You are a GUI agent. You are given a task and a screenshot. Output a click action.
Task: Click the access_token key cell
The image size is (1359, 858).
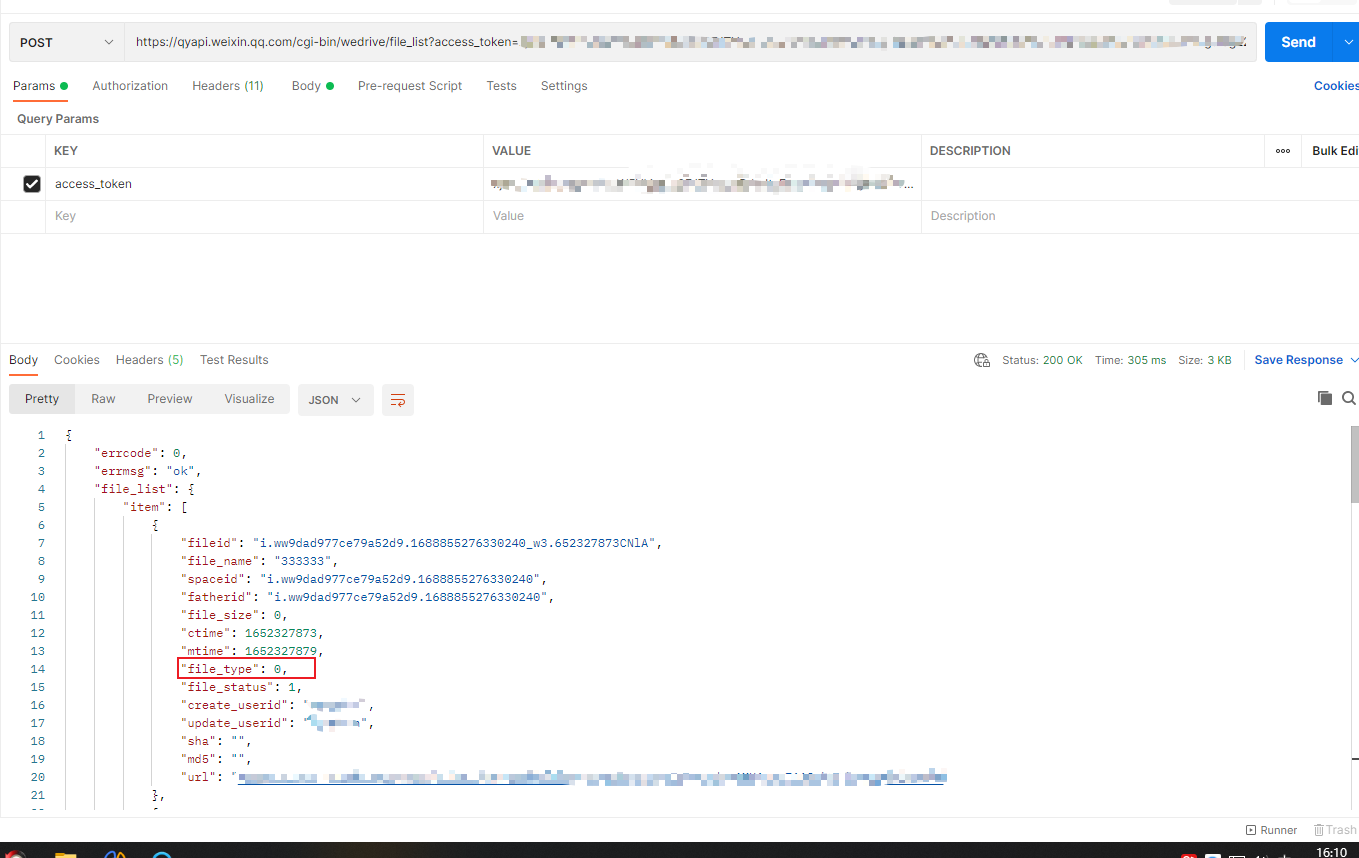coord(264,184)
